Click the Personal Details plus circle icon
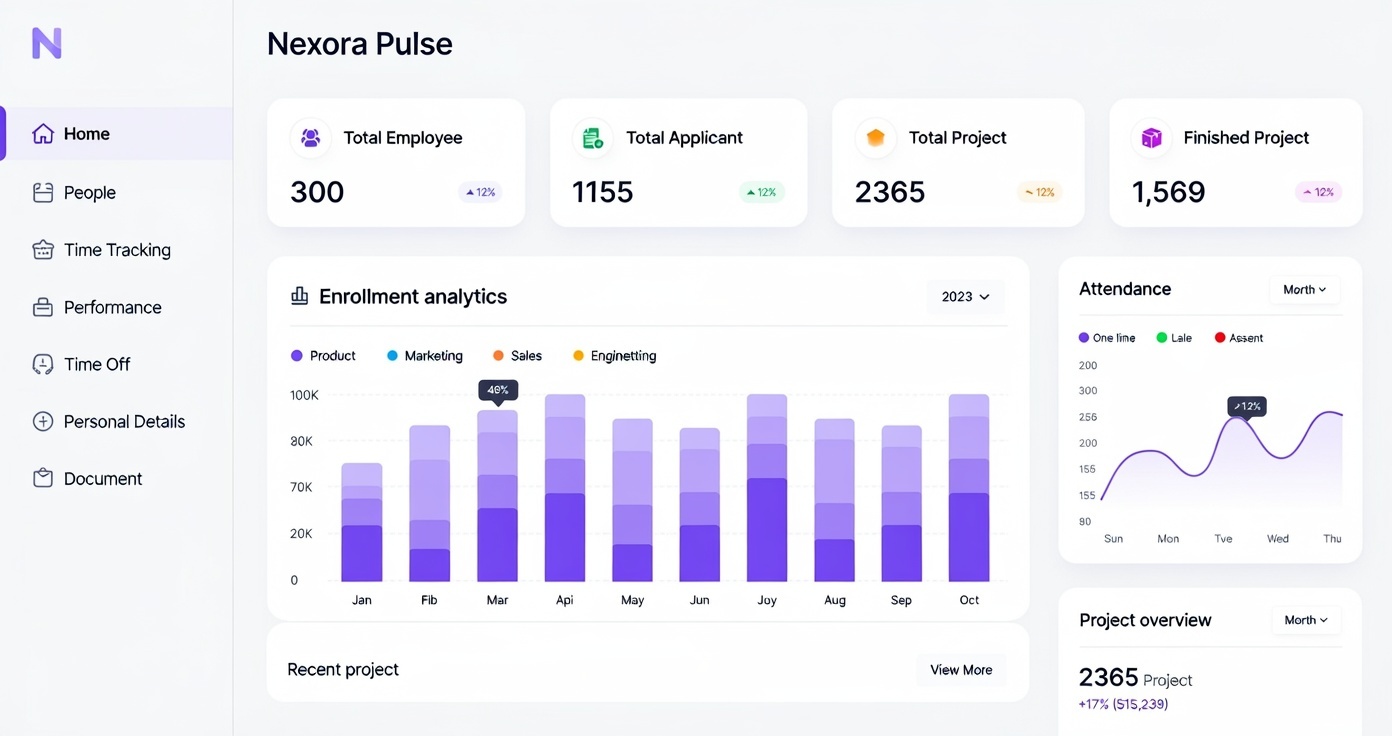Screen dimensions: 1392x736 [43, 422]
